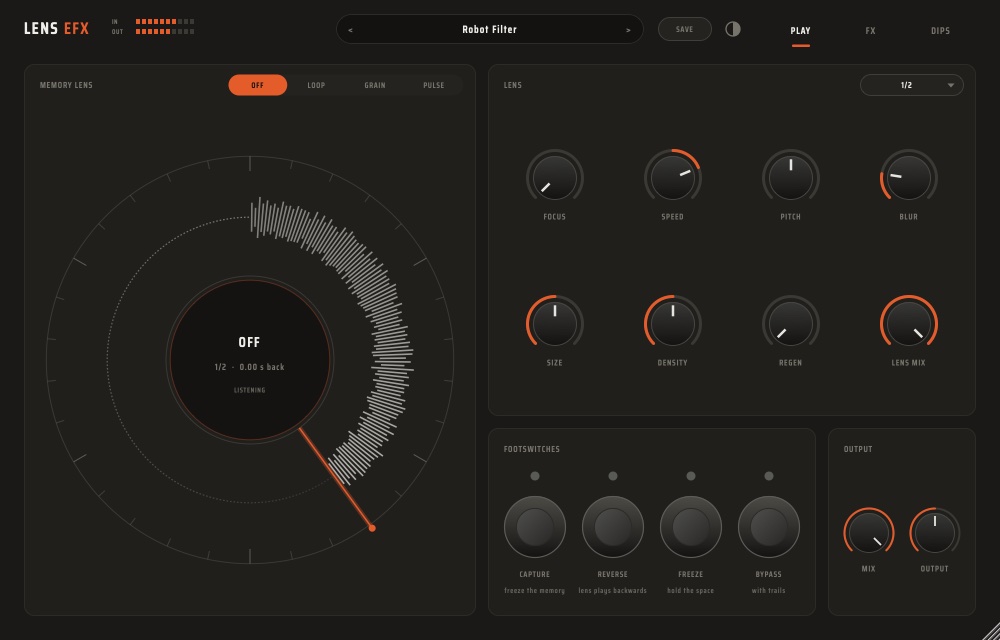This screenshot has width=1000, height=640.
Task: Click the BLUR knob
Action: tap(909, 178)
